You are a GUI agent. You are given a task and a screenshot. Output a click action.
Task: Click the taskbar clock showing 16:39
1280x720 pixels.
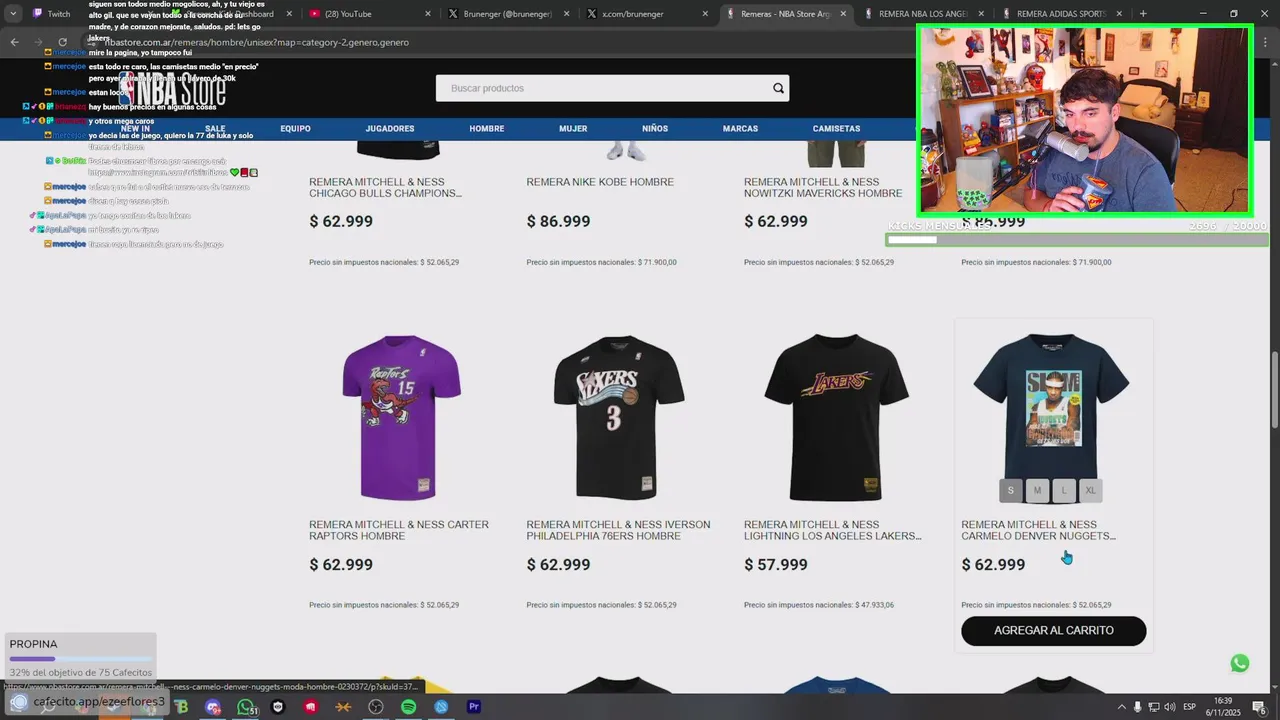coord(1223,706)
